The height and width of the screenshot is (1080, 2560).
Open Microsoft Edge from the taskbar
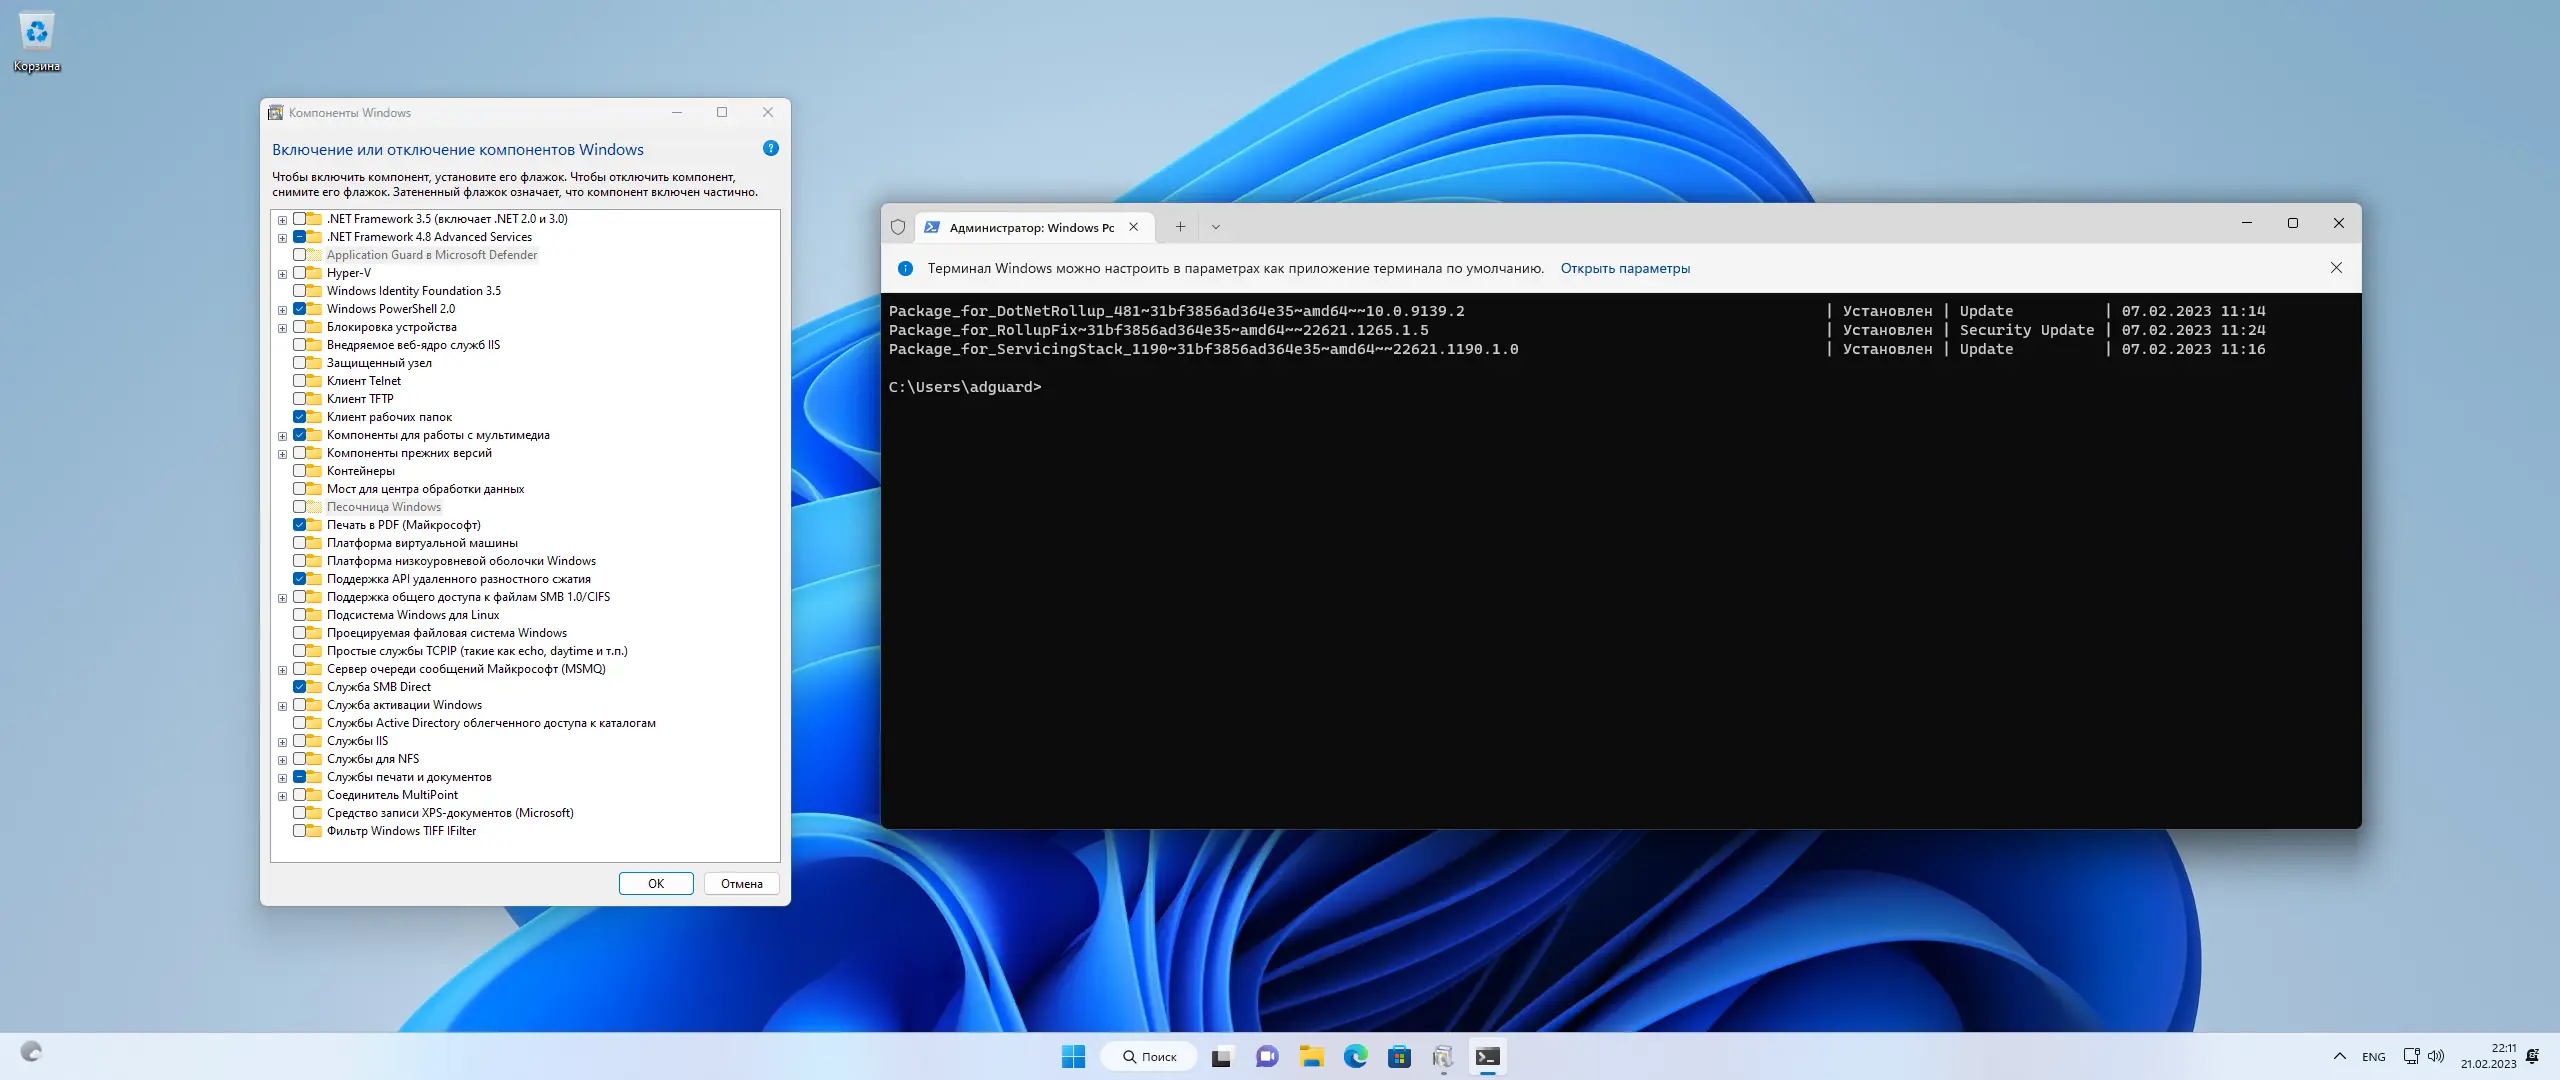pyautogui.click(x=1355, y=1056)
